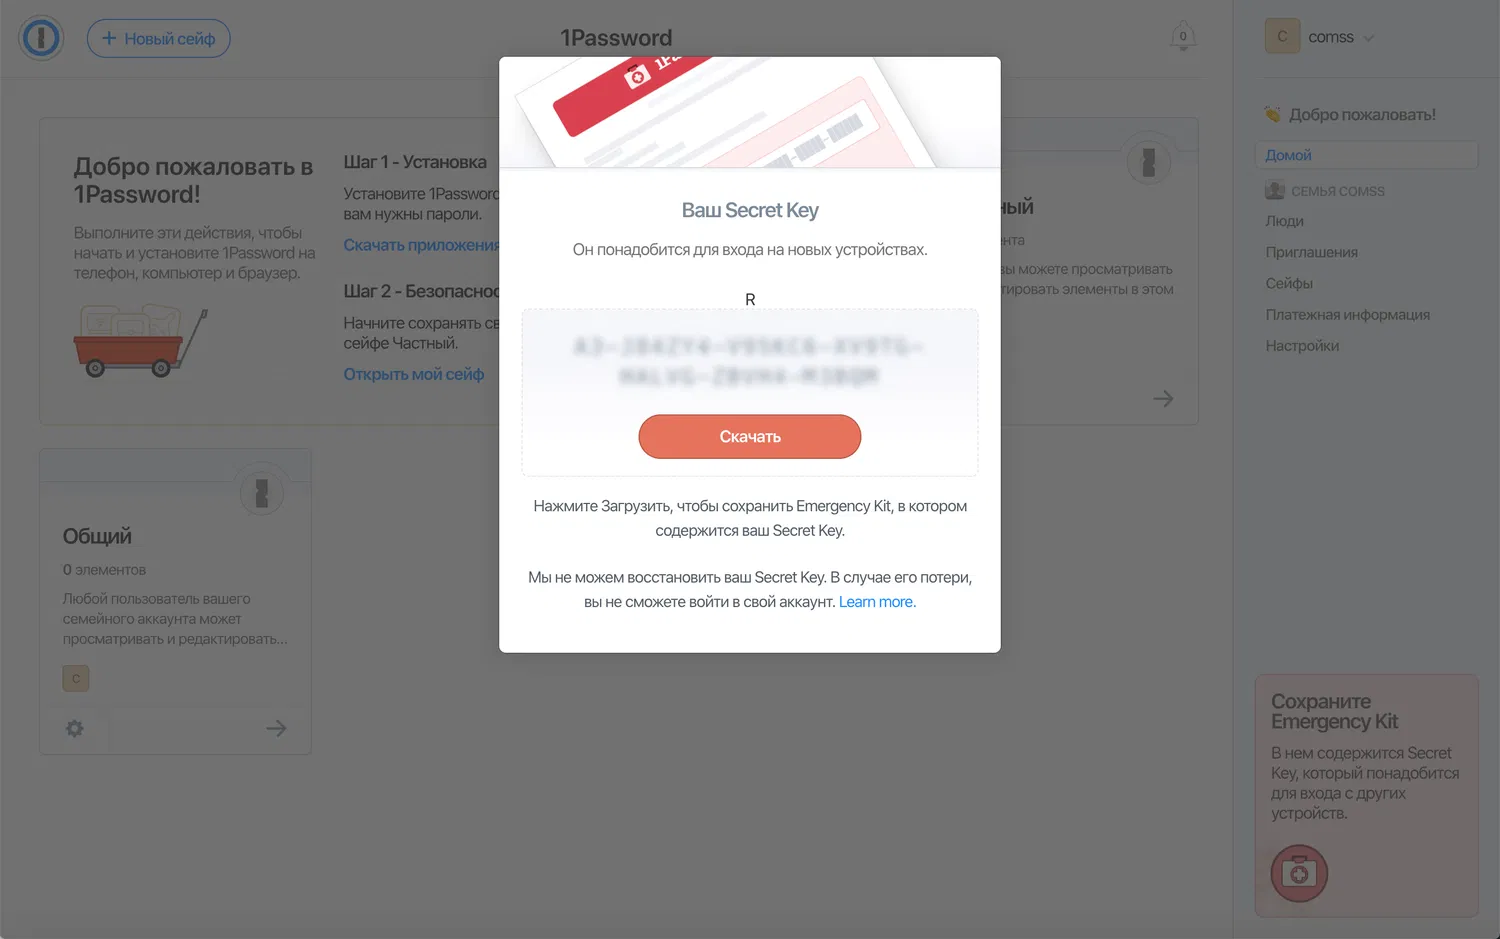Click the comss account avatar
This screenshot has width=1500, height=939.
click(1282, 36)
